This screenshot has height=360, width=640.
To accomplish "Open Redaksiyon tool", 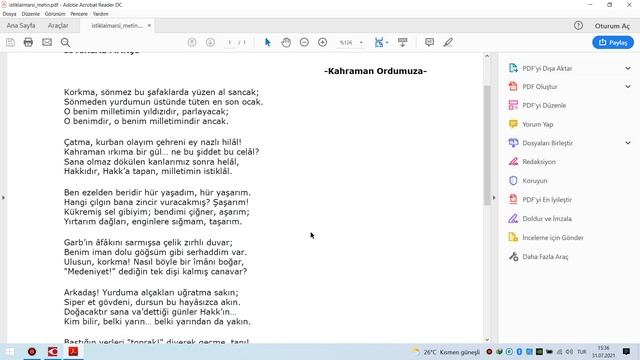I will click(539, 162).
